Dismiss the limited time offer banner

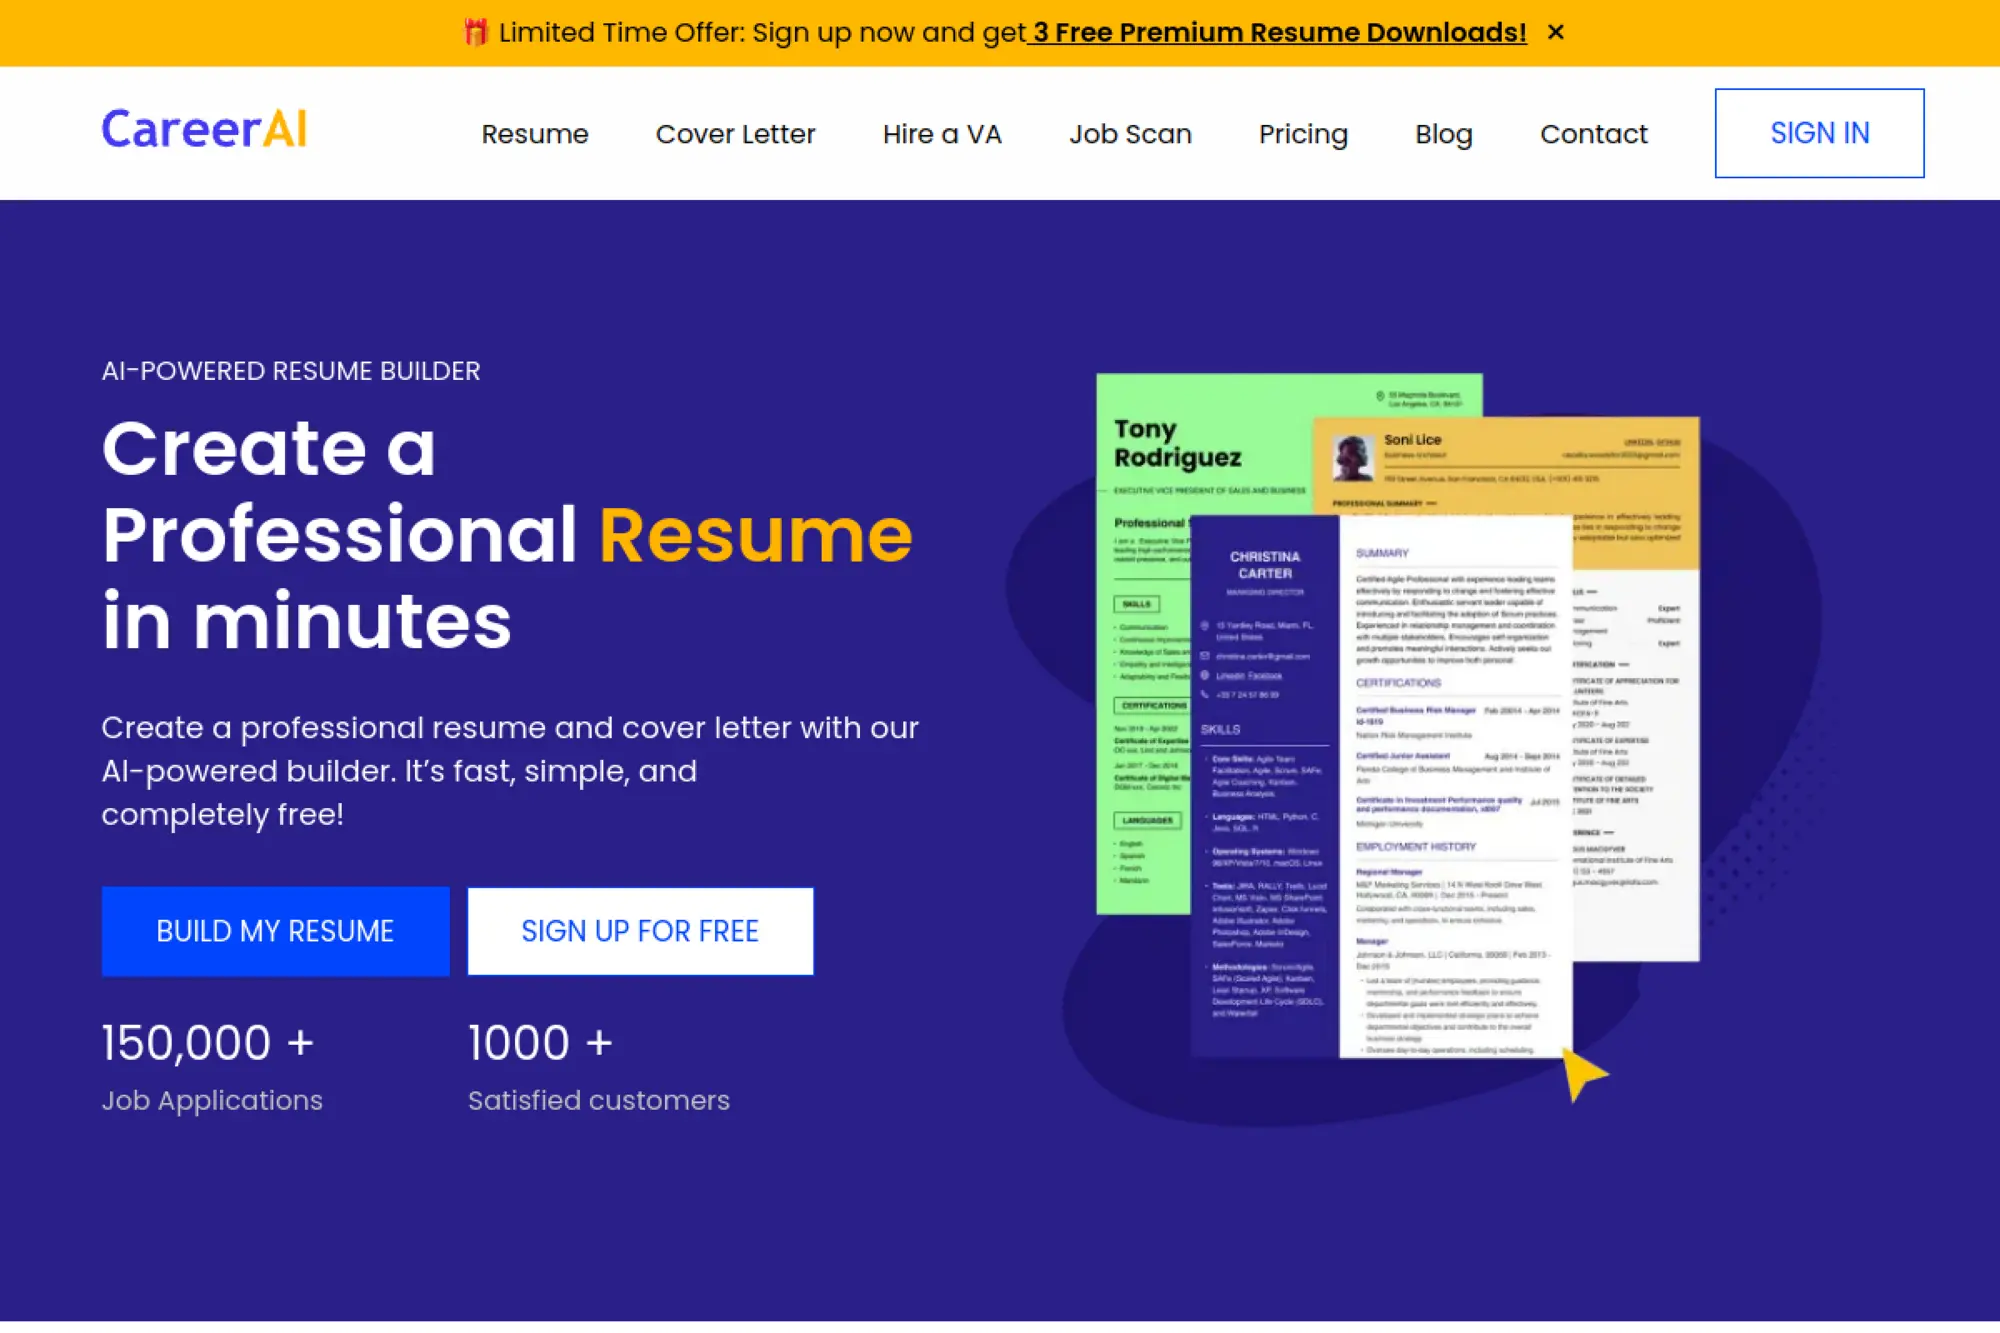click(1557, 31)
